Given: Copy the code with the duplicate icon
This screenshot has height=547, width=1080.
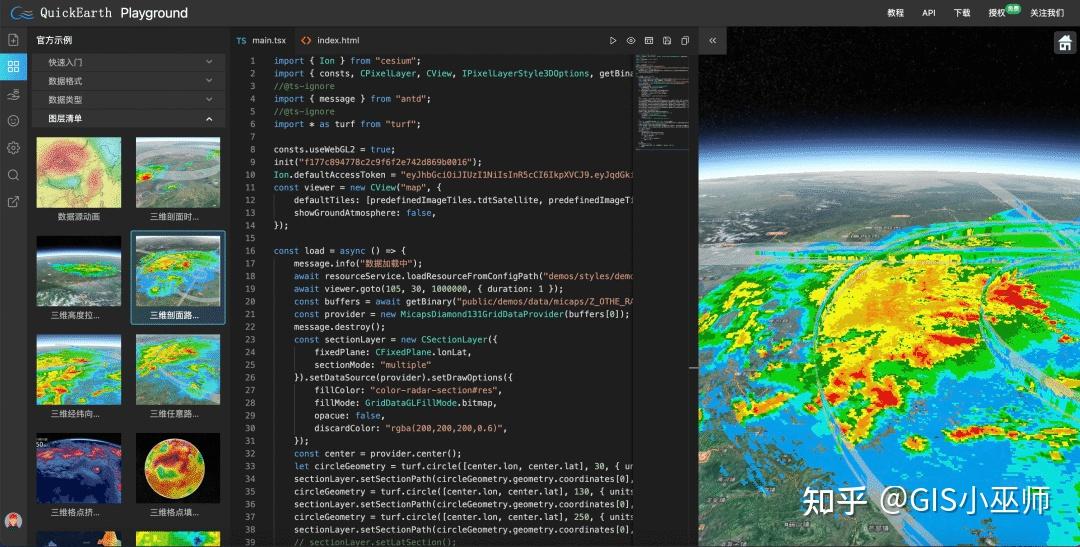Looking at the screenshot, I should click(685, 41).
